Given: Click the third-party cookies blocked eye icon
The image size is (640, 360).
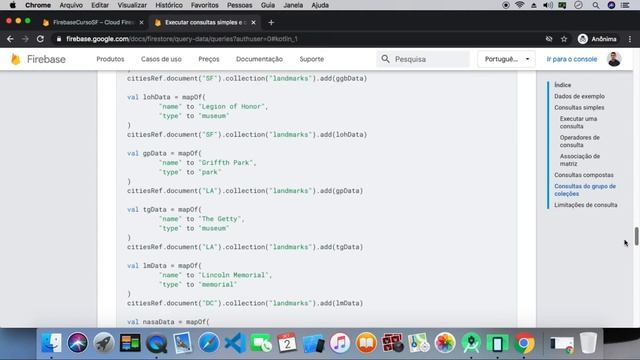Looking at the screenshot, I should tap(549, 39).
